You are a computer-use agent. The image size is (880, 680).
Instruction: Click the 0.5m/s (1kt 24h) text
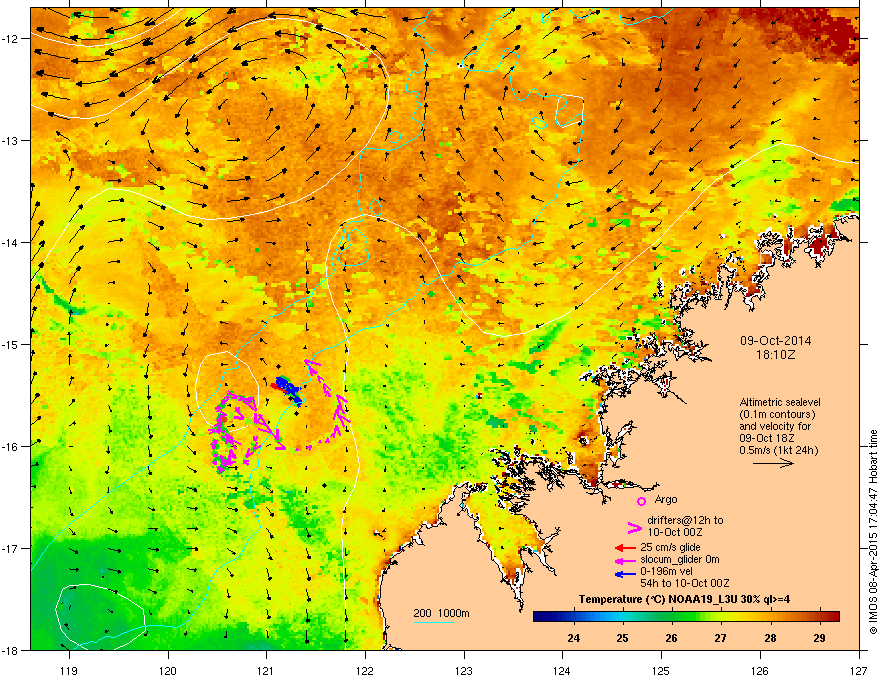(x=778, y=450)
